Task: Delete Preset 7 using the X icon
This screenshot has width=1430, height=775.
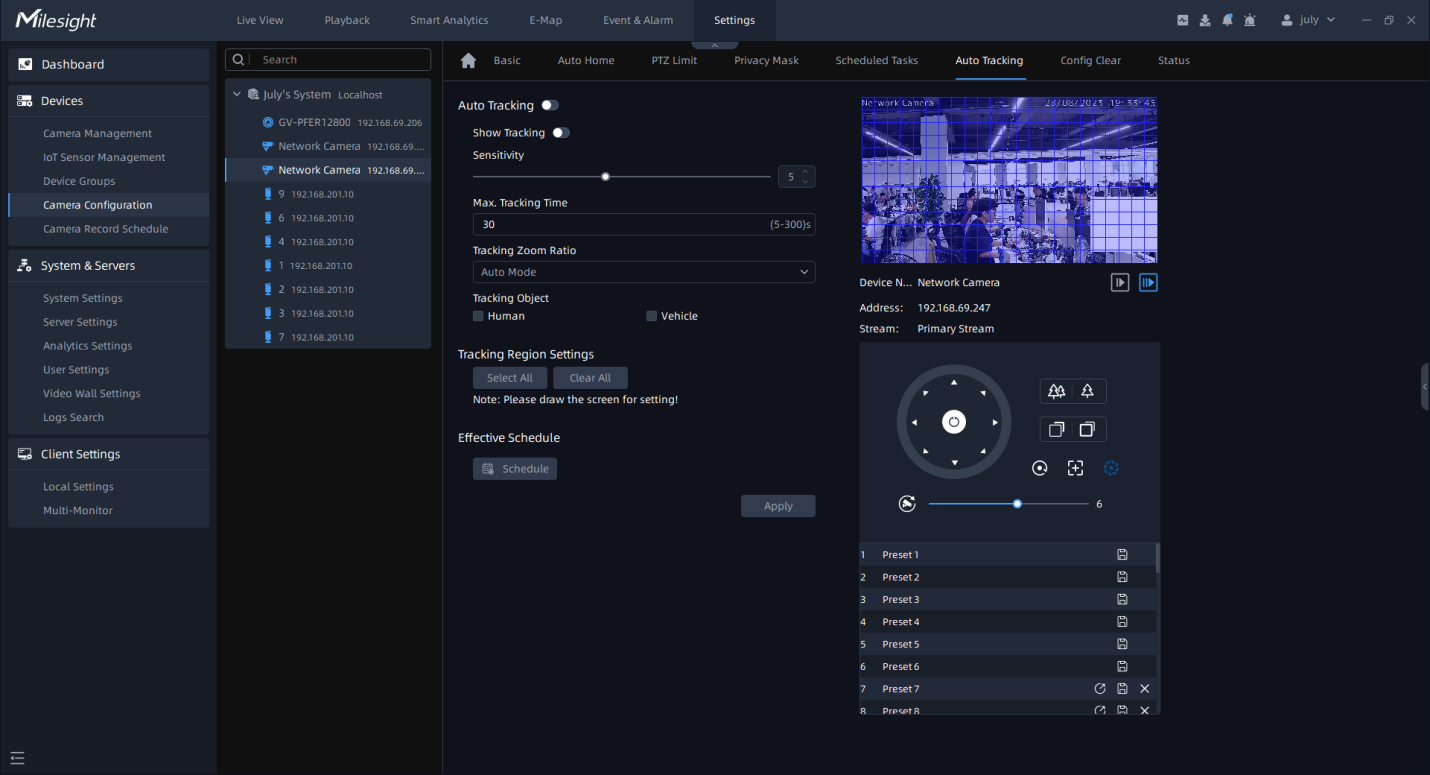Action: click(1145, 689)
